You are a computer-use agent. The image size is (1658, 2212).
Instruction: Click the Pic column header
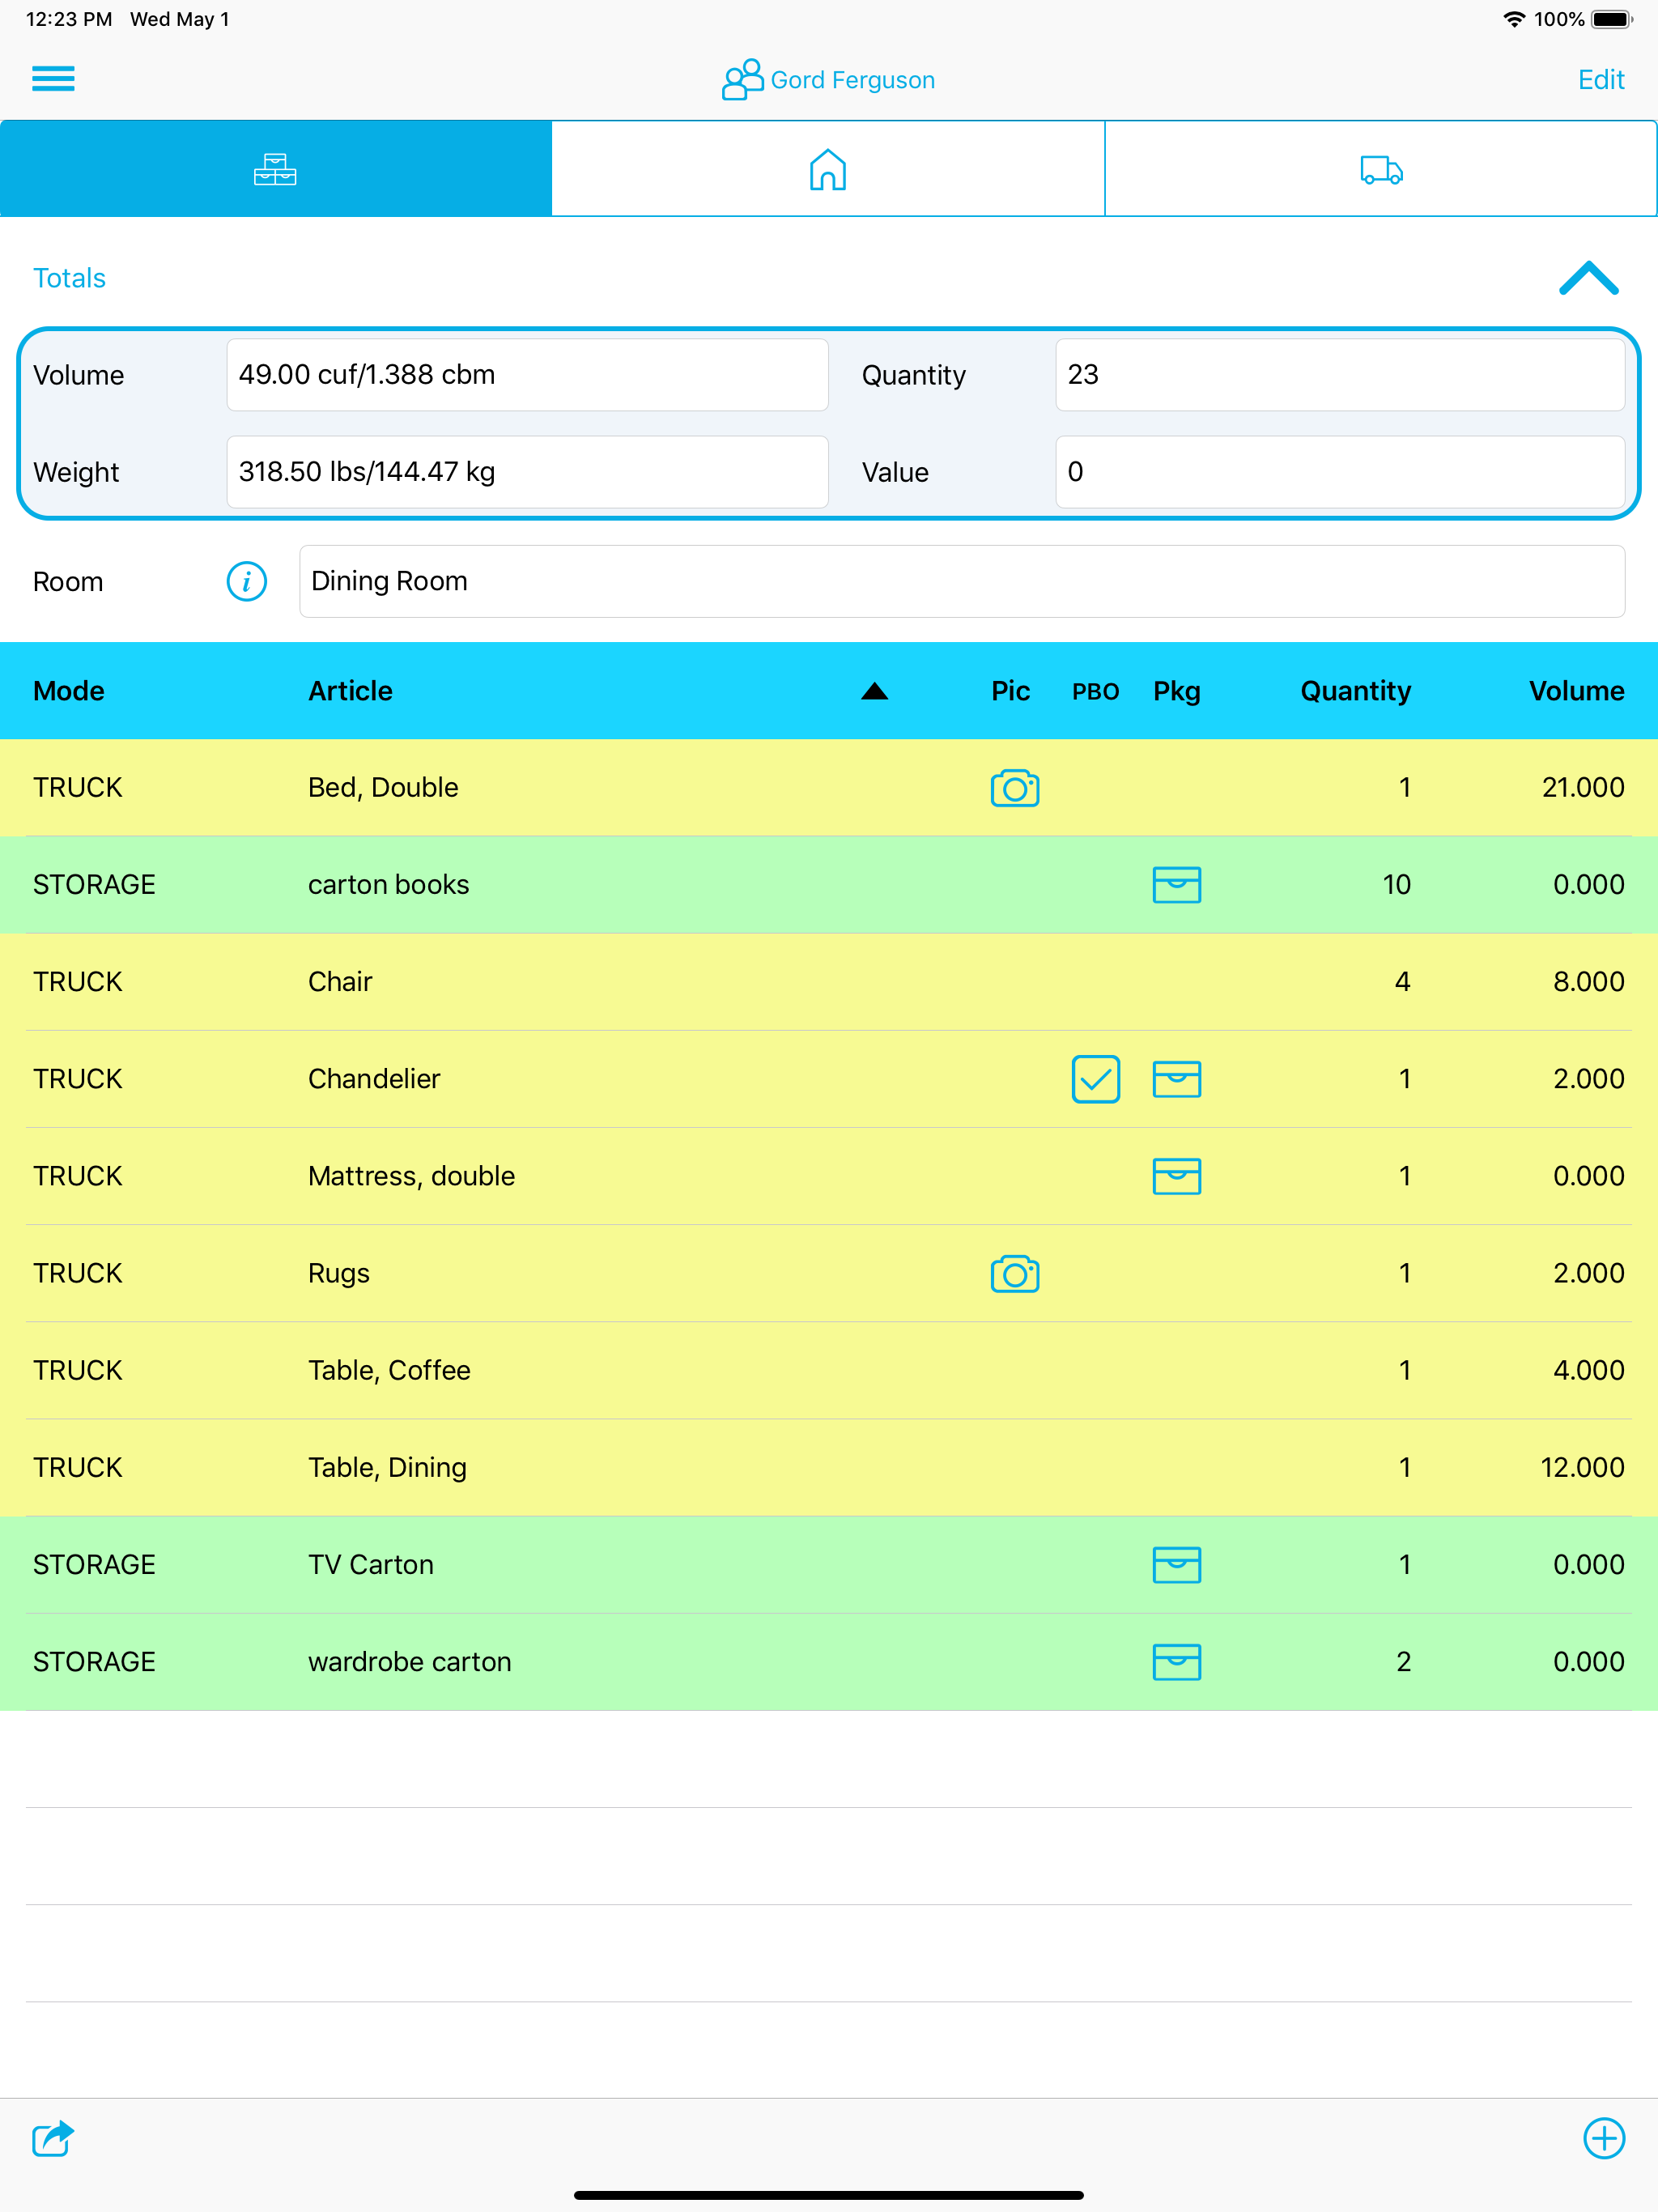pyautogui.click(x=1010, y=691)
